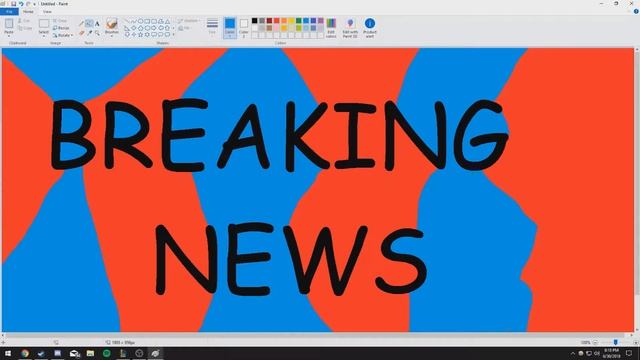Viewport: 640px width, 360px height.
Task: Choose the Five-point star shape
Action: click(x=140, y=35)
